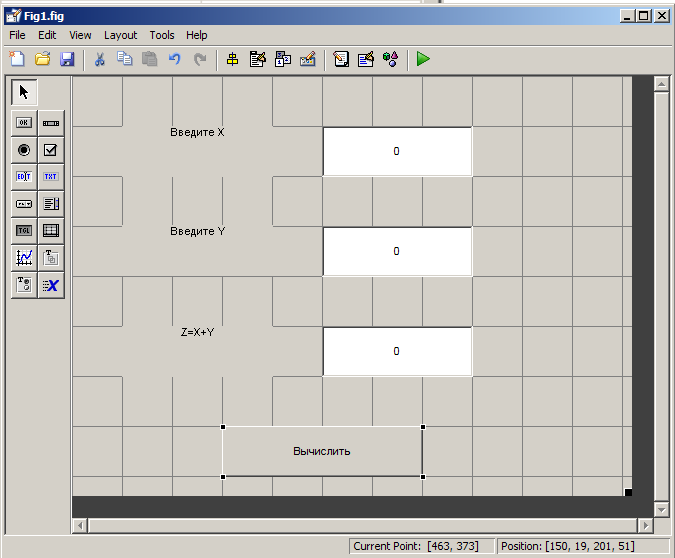
Task: Click the New Figure toolbar icon
Action: (x=17, y=59)
